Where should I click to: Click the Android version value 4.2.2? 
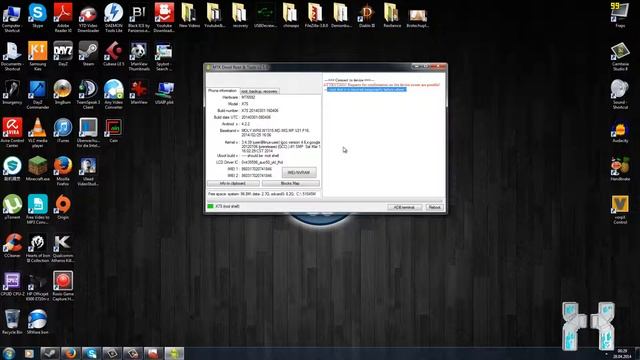coord(246,124)
